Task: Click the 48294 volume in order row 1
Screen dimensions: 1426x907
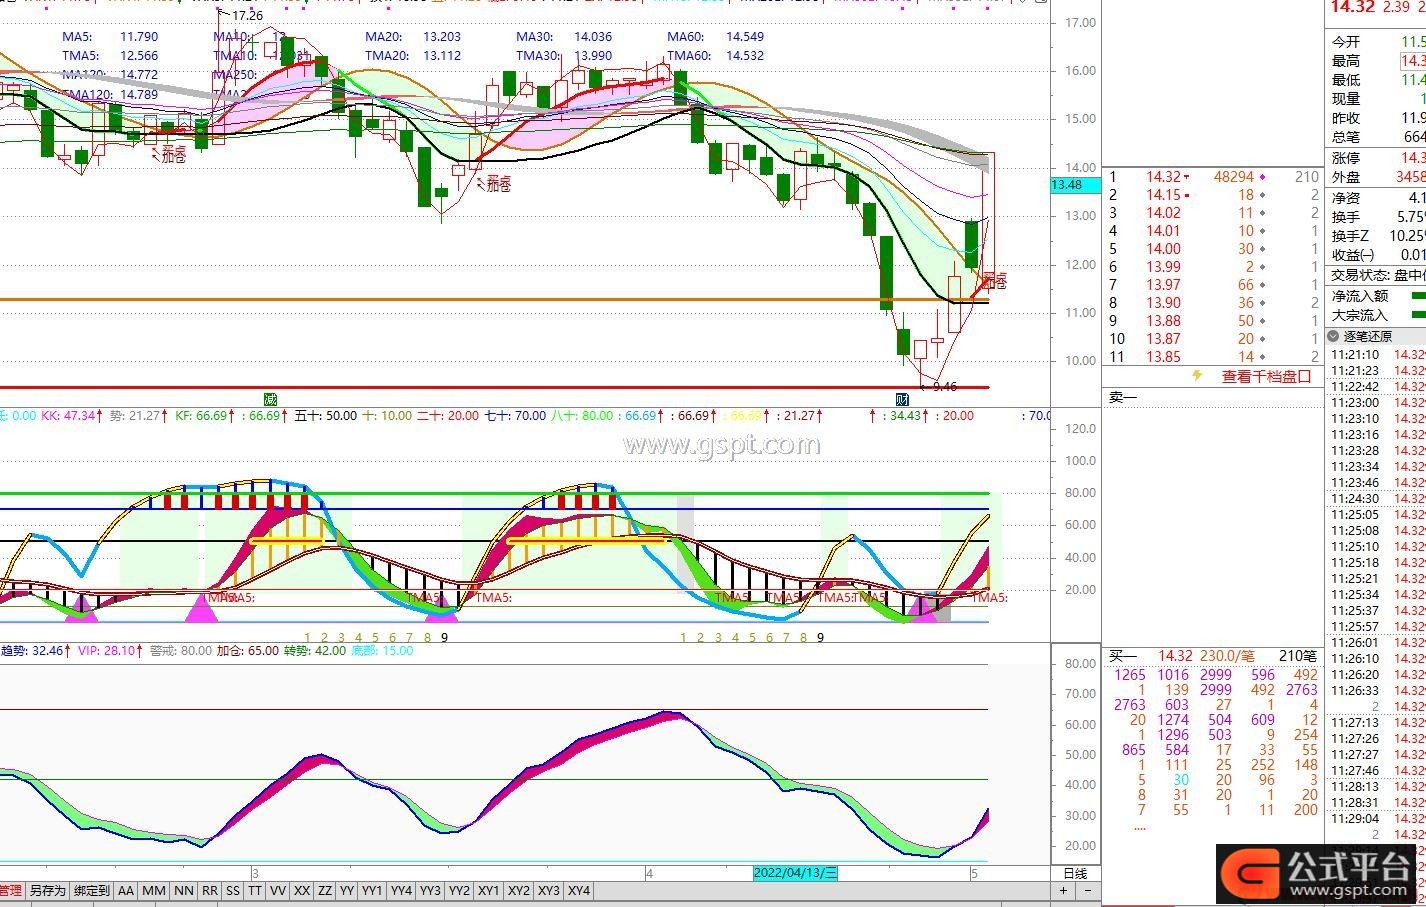Action: tap(1234, 177)
